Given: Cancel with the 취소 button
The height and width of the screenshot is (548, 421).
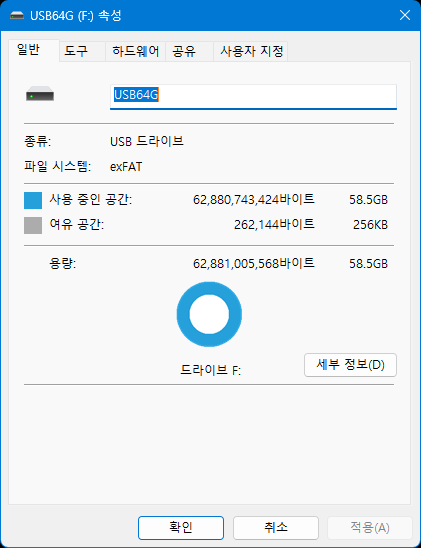Looking at the screenshot, I should point(276,528).
